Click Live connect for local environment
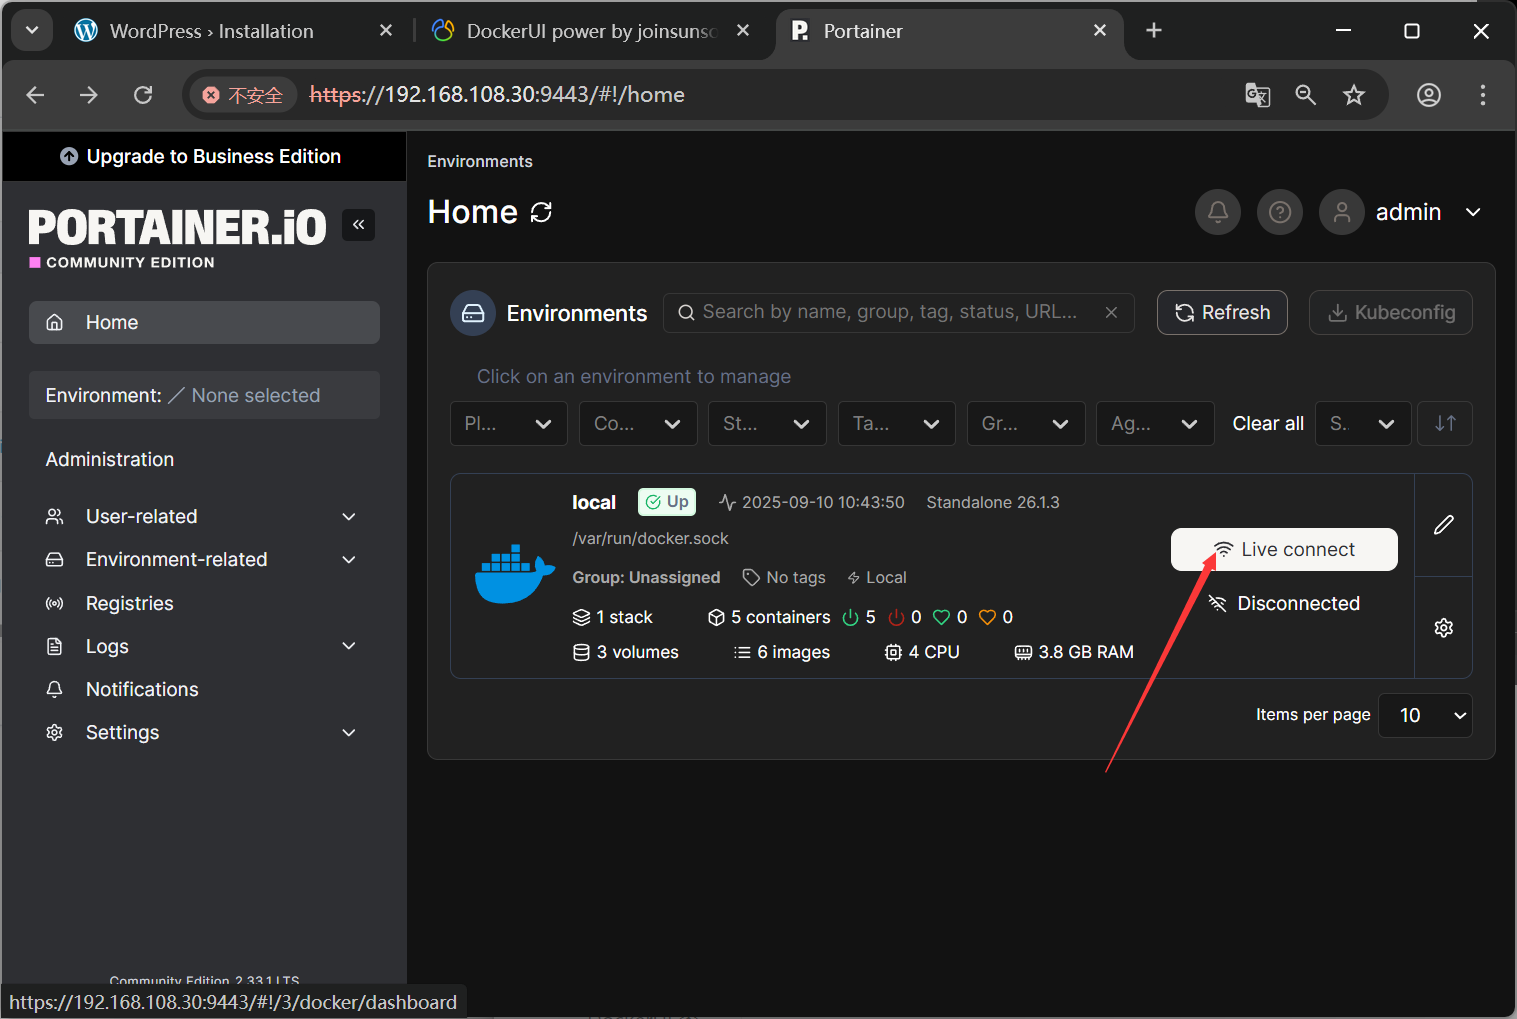Screen dimensions: 1517x1019 point(1284,550)
